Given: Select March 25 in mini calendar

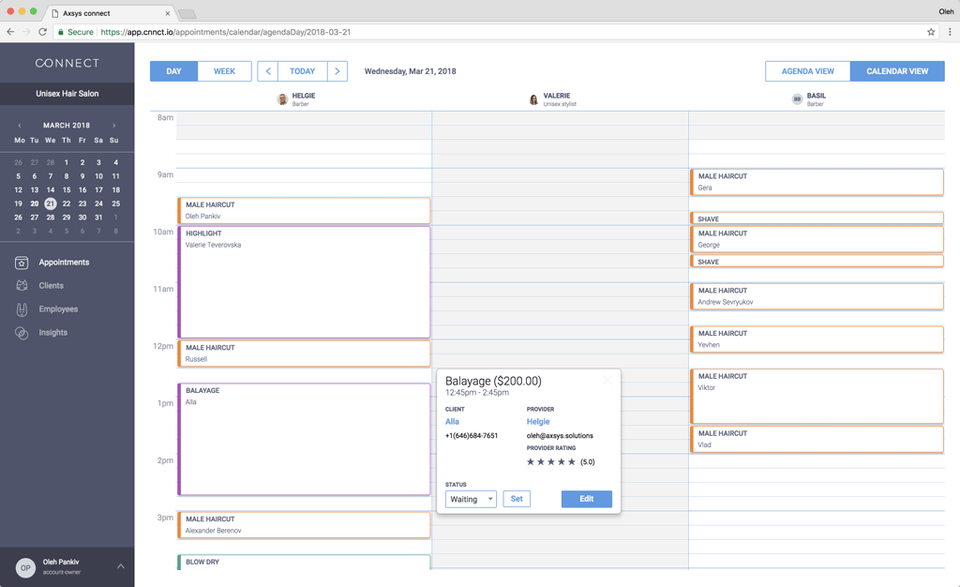Looking at the screenshot, I should [115, 203].
